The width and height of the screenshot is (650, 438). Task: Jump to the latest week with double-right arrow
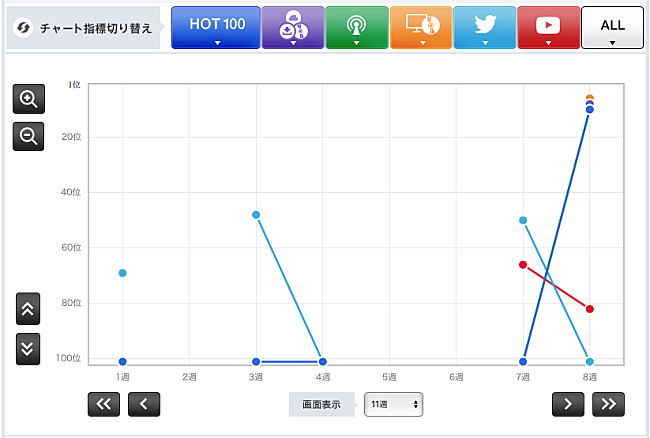coord(607,404)
